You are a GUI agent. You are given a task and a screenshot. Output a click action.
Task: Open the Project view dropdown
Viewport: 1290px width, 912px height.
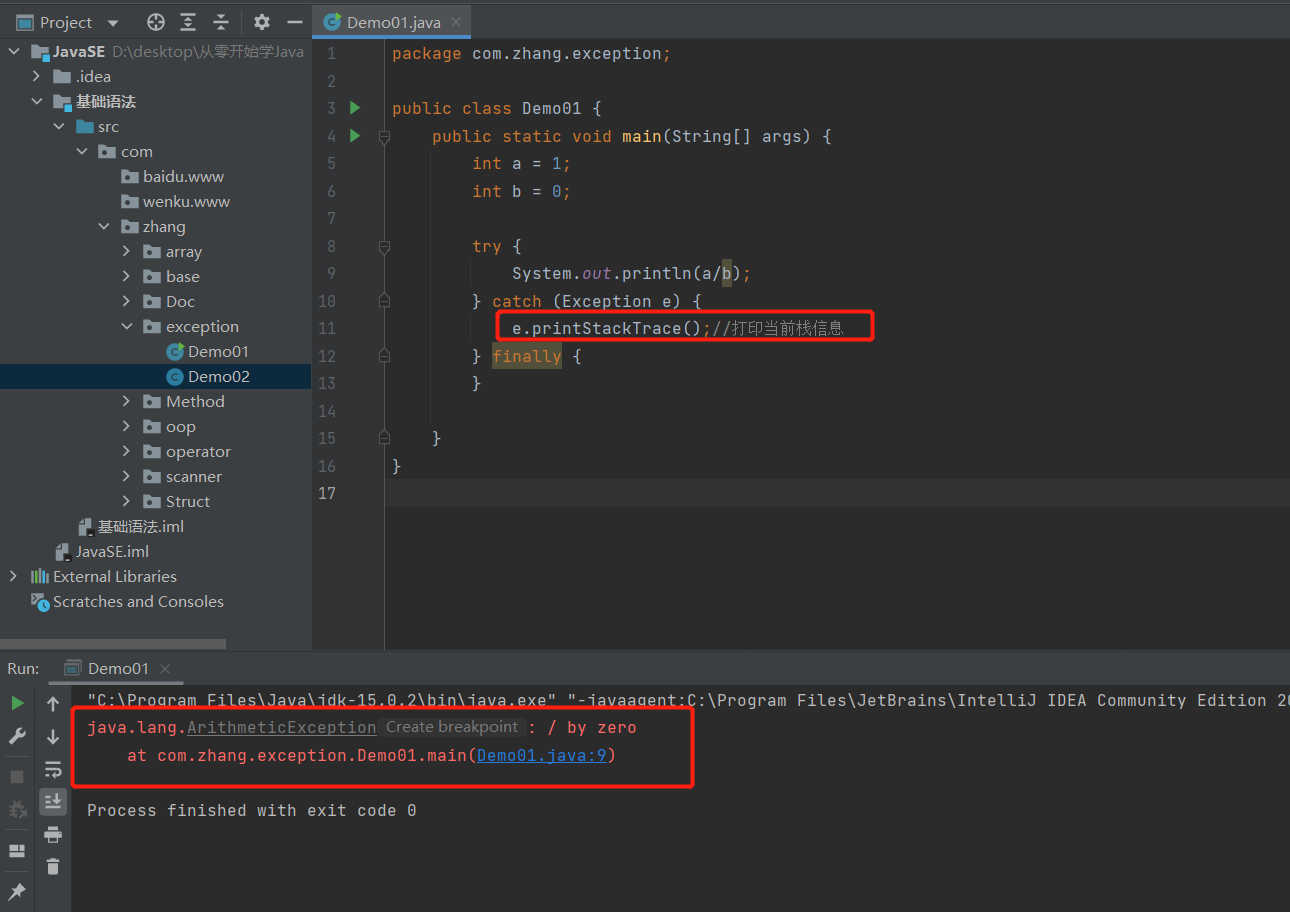tap(112, 23)
